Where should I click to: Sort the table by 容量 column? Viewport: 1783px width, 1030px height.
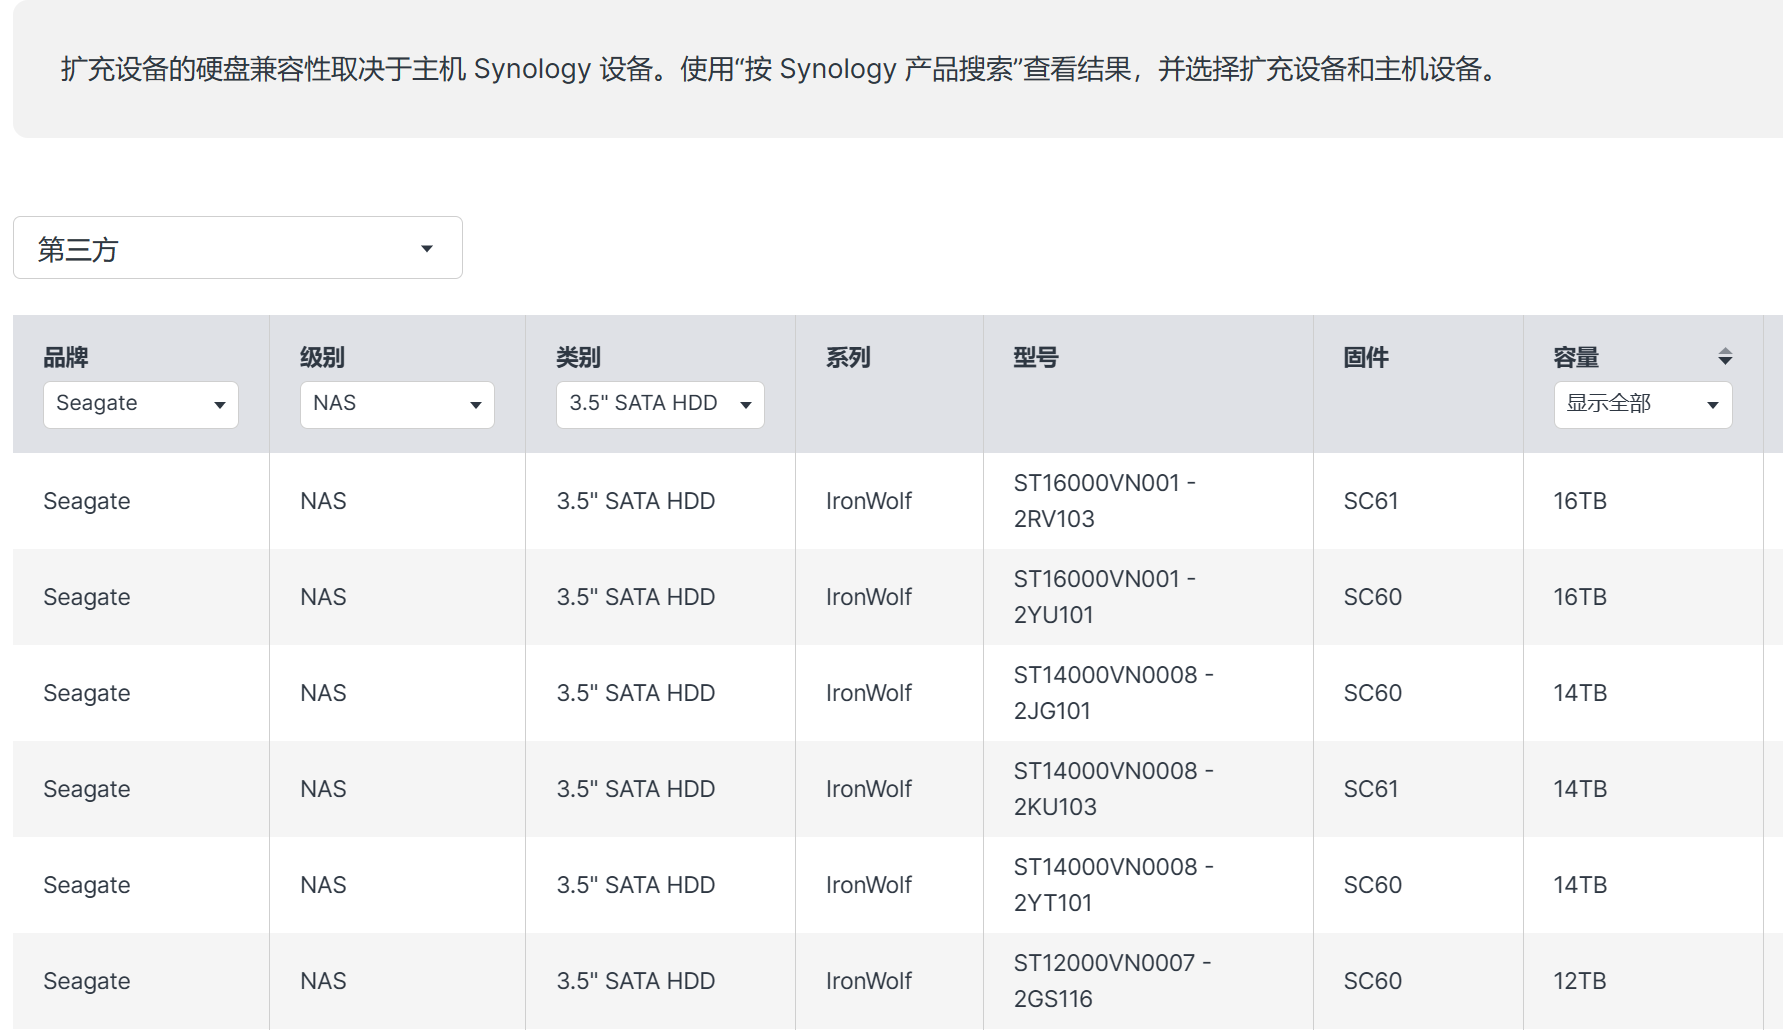pyautogui.click(x=1725, y=357)
